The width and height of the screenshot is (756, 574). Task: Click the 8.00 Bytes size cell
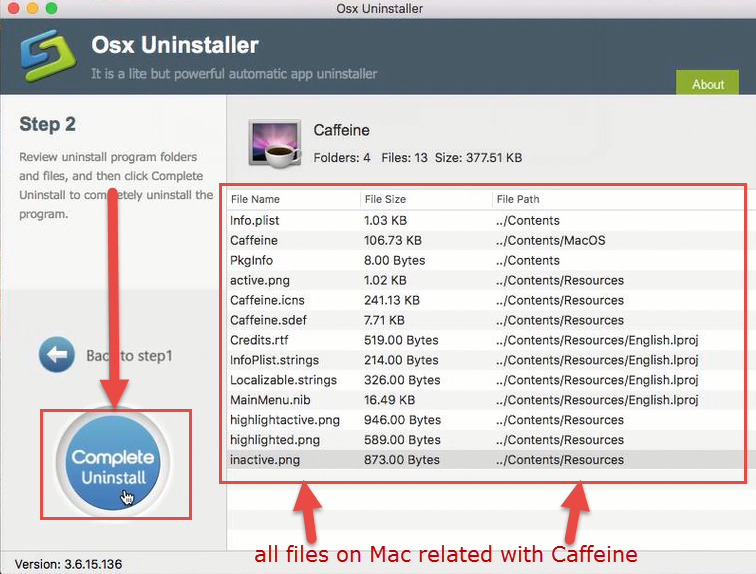click(x=394, y=261)
